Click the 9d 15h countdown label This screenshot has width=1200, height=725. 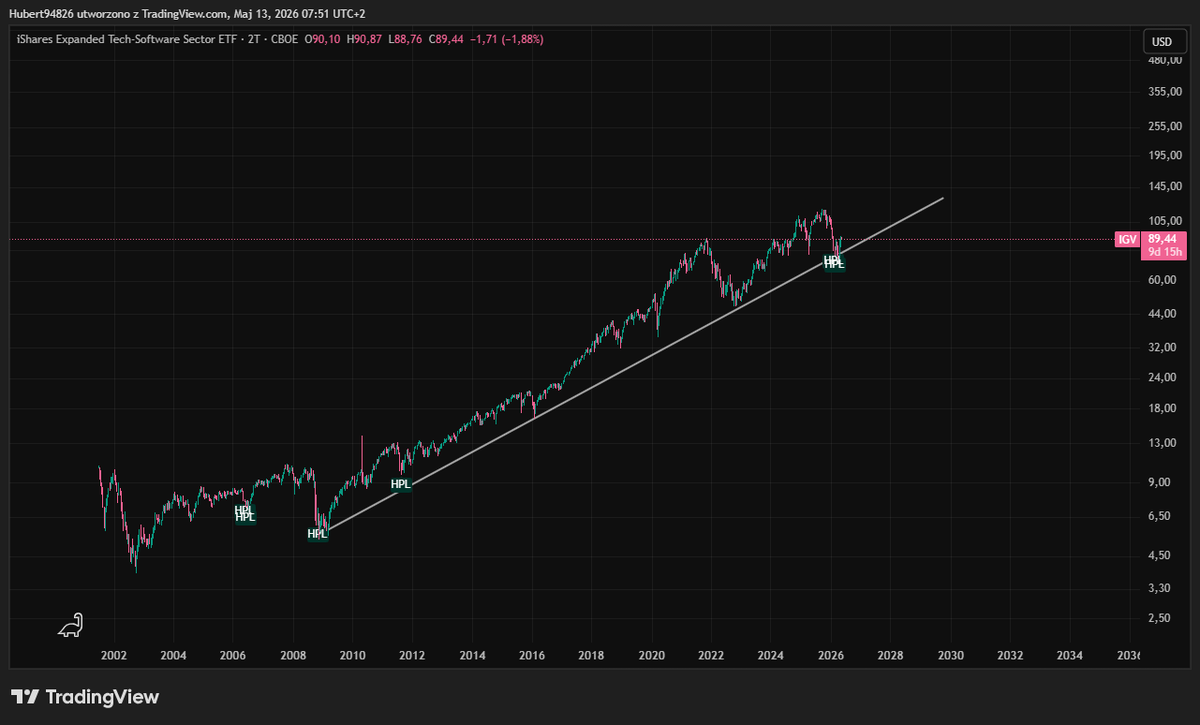1165,252
